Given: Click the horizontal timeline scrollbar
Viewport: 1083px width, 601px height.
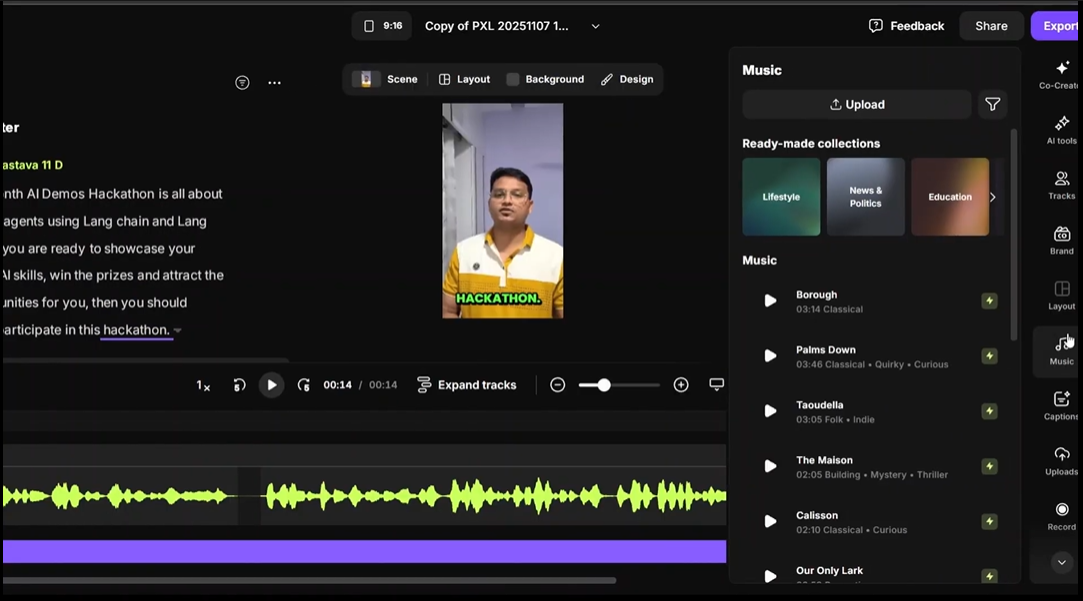Looking at the screenshot, I should tap(309, 580).
